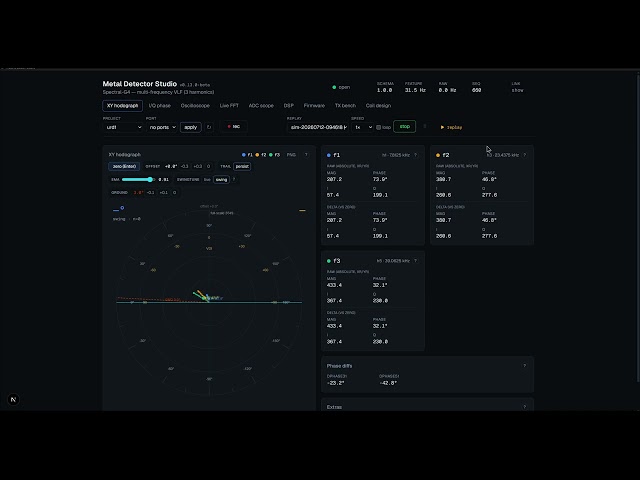Screen dimensions: 640x480
Task: Start recording with the rec button
Action: [233, 127]
